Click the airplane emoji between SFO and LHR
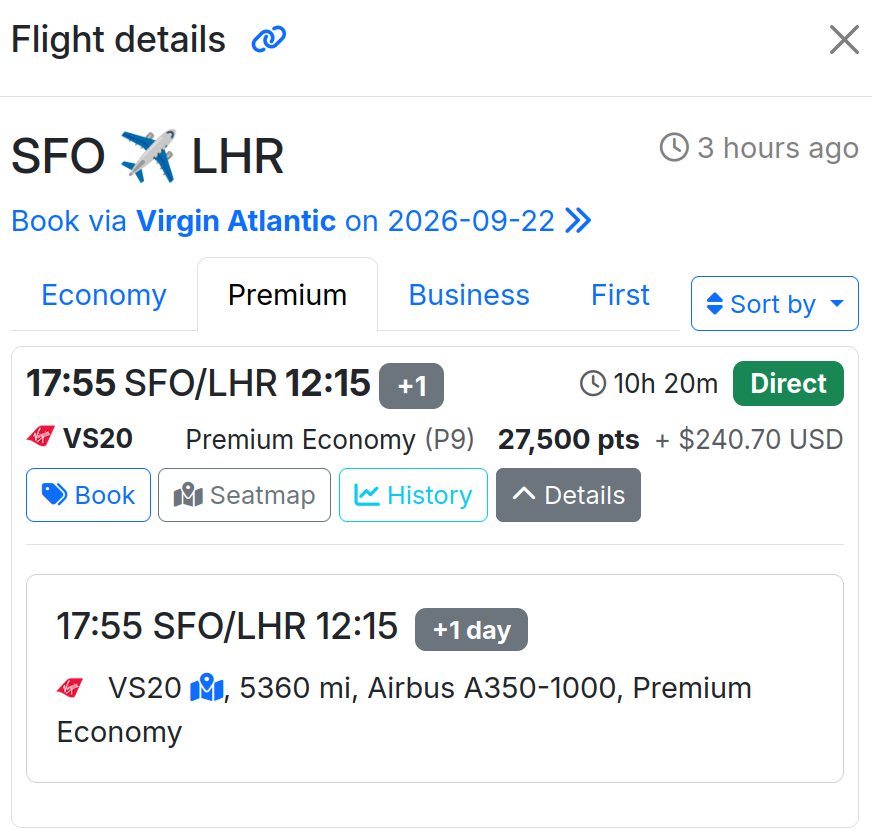The height and width of the screenshot is (839, 872). 148,156
